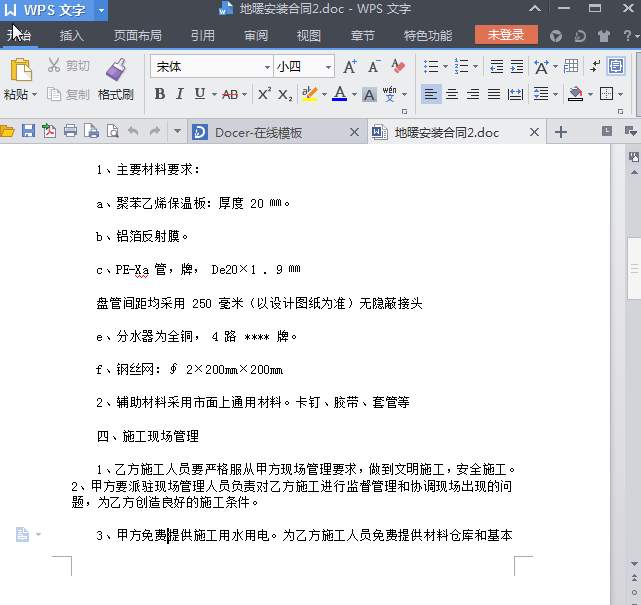
Task: Open the 特色功能 ribbon tab
Action: 428,36
